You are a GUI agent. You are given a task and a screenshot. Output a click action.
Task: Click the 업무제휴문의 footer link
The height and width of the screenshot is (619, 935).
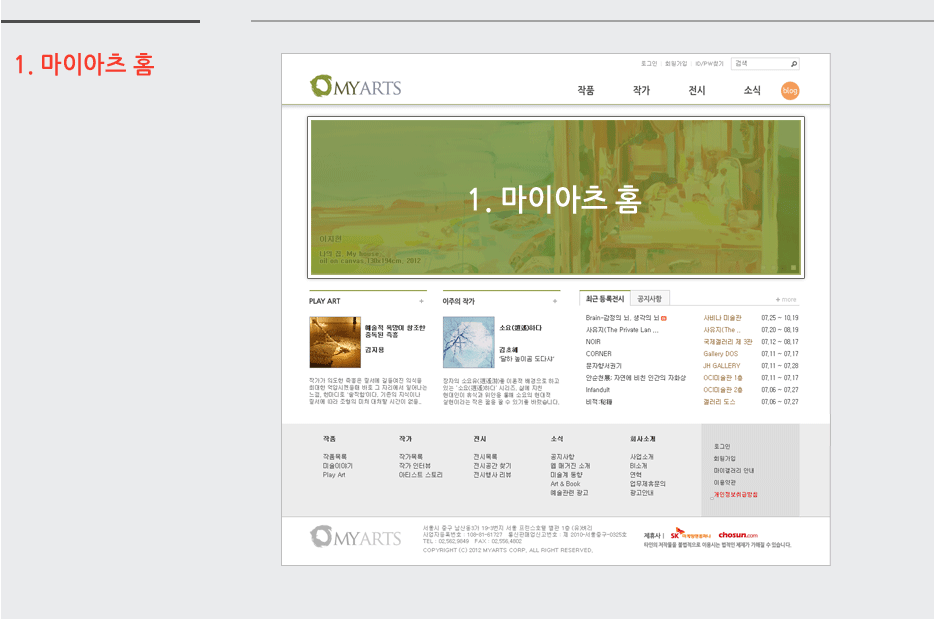click(x=648, y=484)
